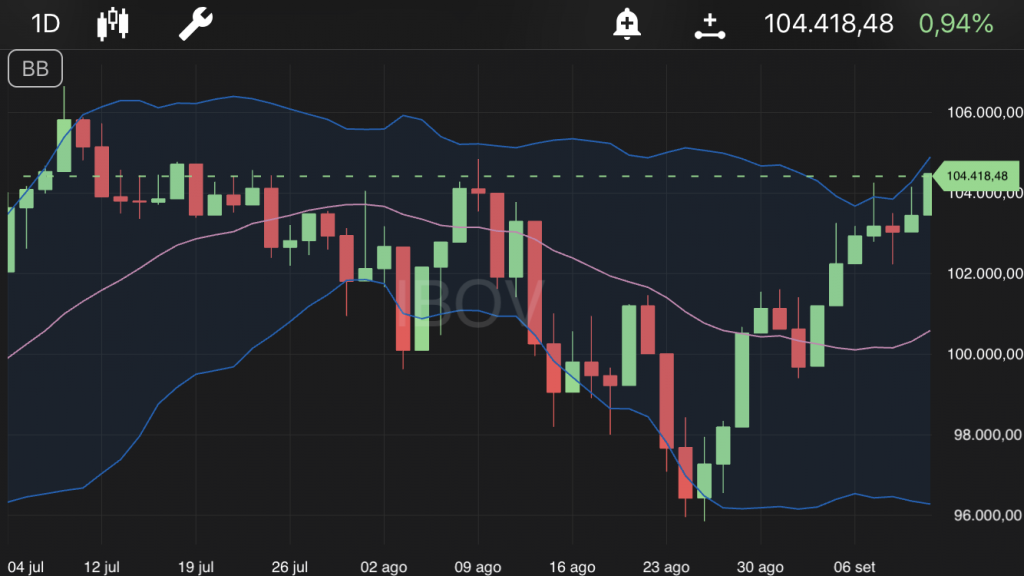Select the green 104.418,48 price tag on axis

coord(976,176)
